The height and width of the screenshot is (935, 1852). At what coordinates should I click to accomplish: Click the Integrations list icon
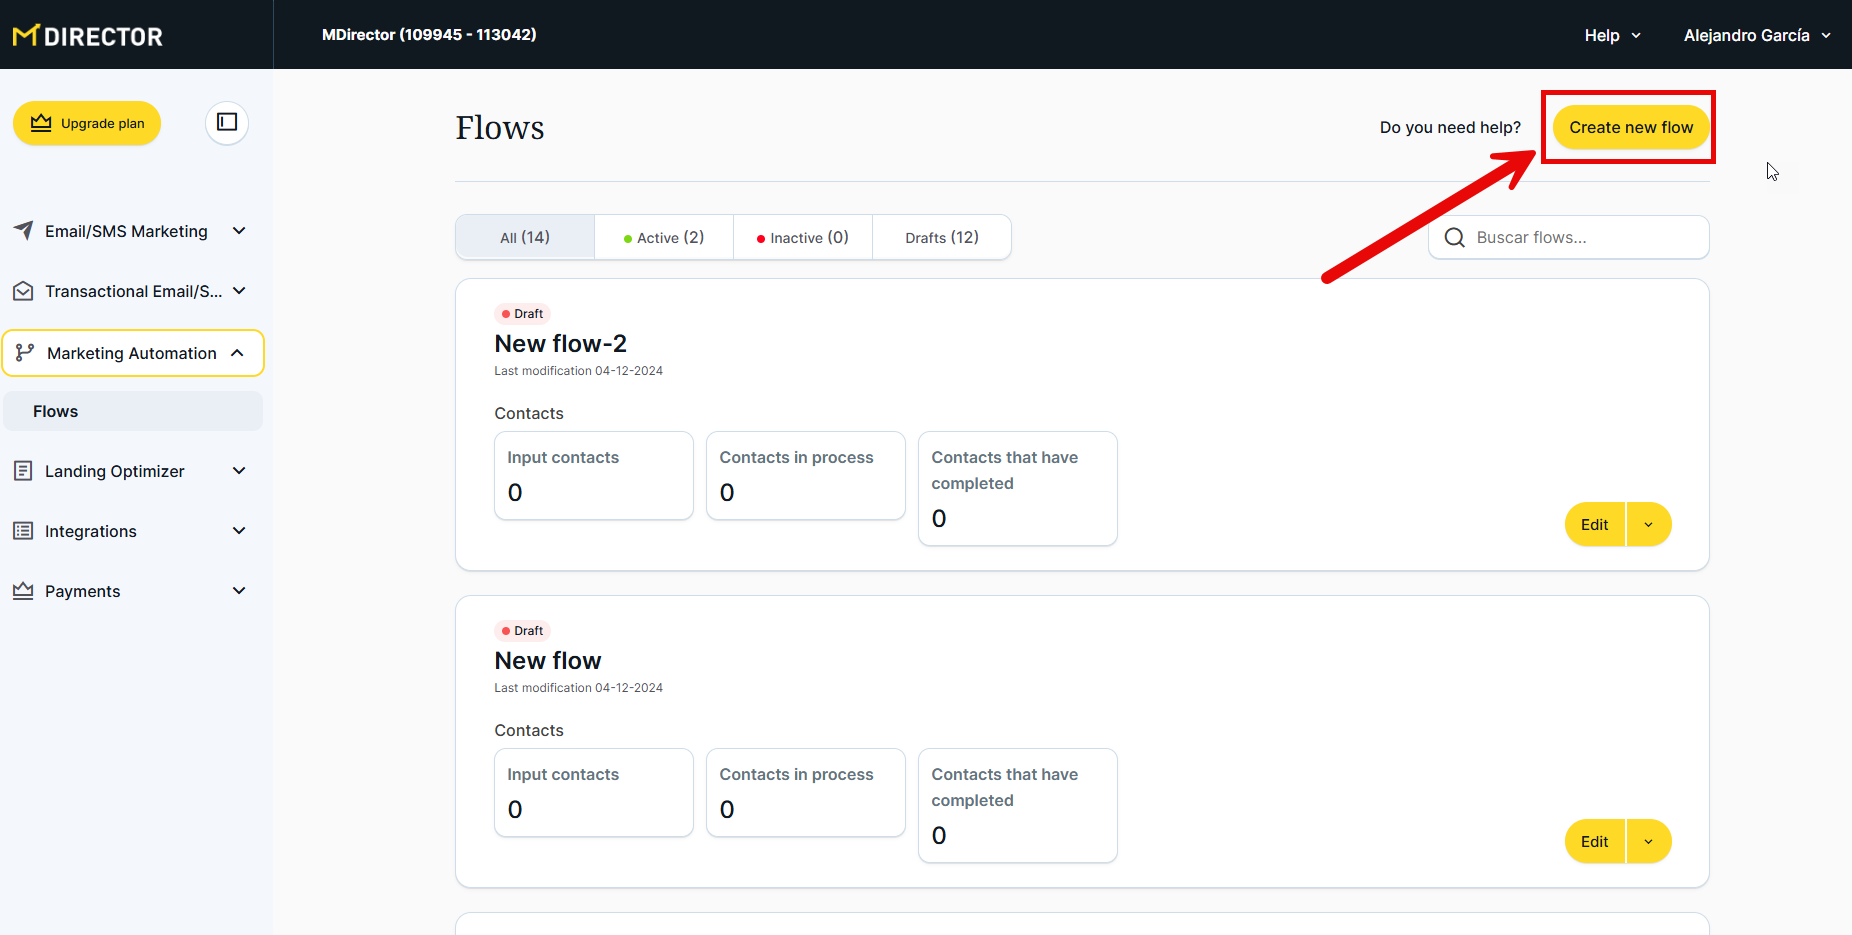[23, 531]
